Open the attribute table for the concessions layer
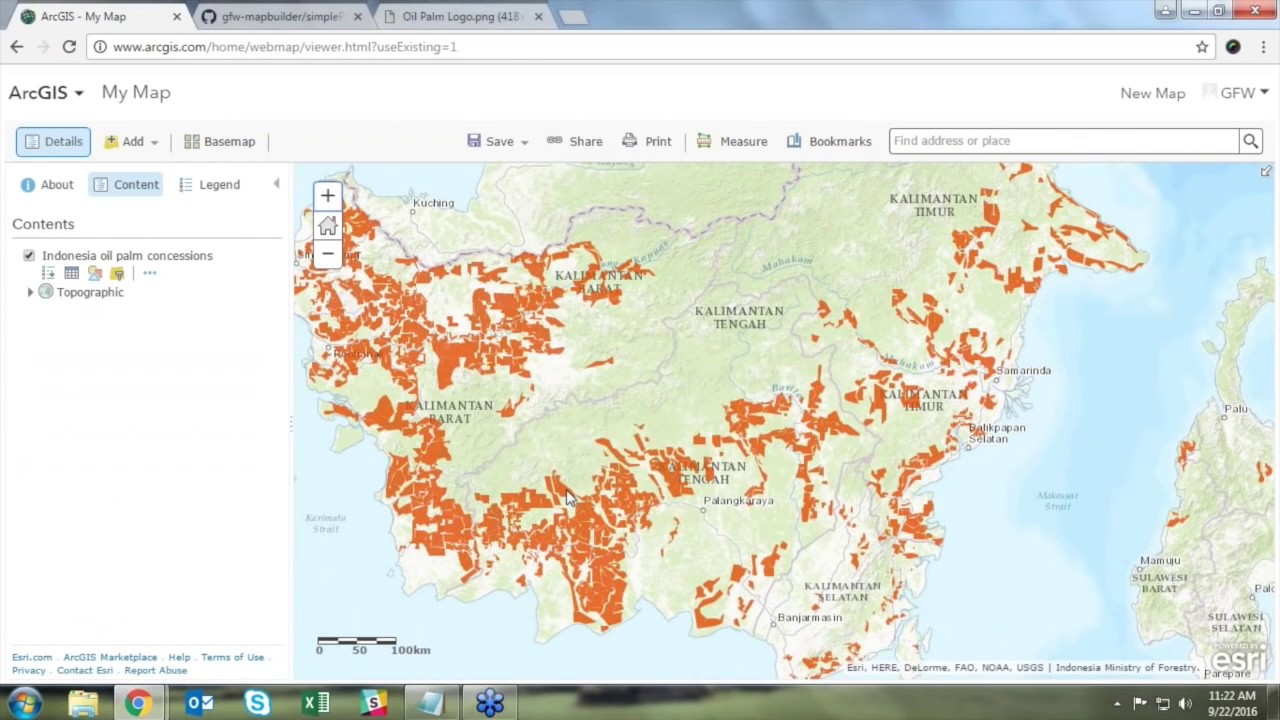The height and width of the screenshot is (720, 1280). 72,273
